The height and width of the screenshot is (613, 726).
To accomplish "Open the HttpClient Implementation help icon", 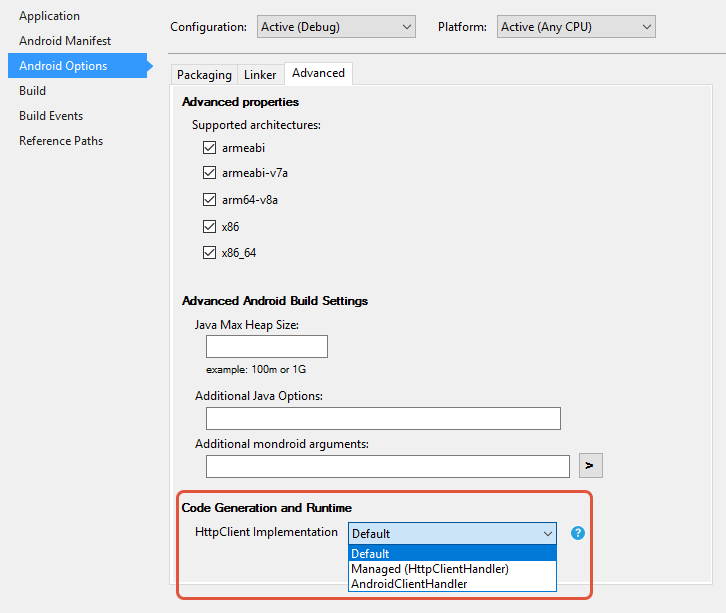I will coord(577,533).
